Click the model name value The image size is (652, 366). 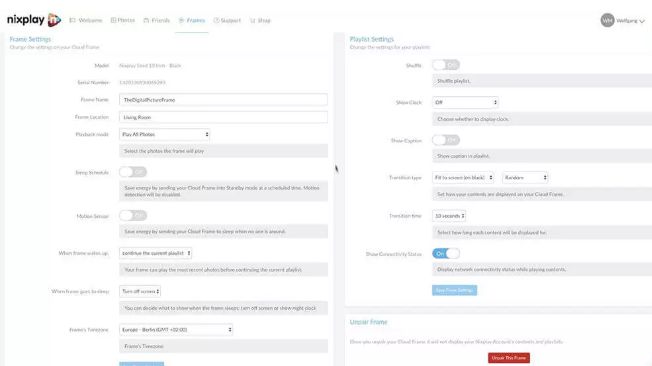[150, 65]
